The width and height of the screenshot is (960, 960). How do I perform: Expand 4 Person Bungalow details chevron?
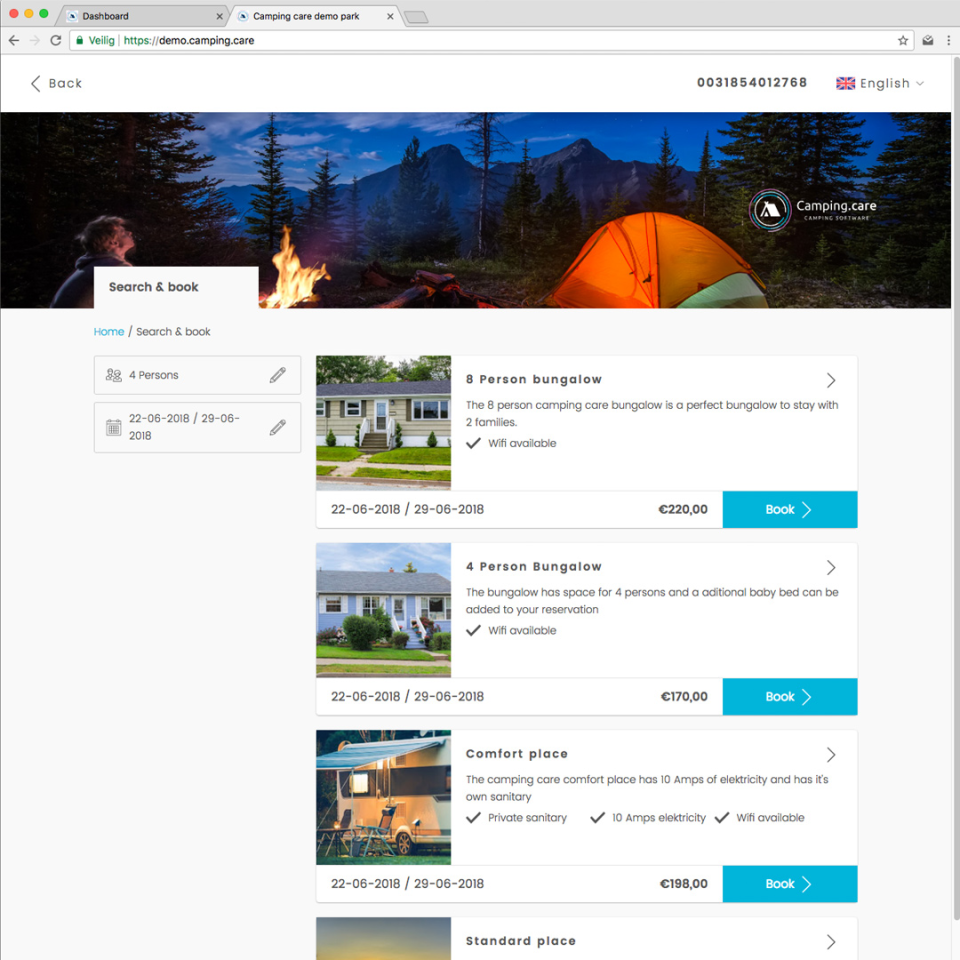[831, 568]
